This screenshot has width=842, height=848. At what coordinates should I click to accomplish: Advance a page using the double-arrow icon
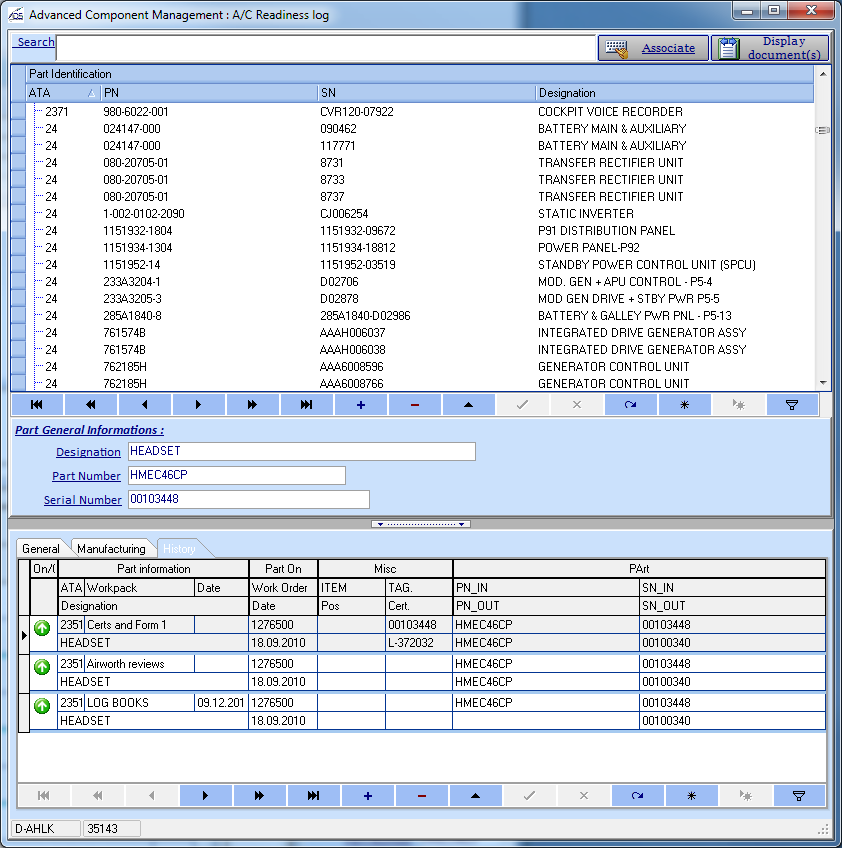(x=252, y=404)
